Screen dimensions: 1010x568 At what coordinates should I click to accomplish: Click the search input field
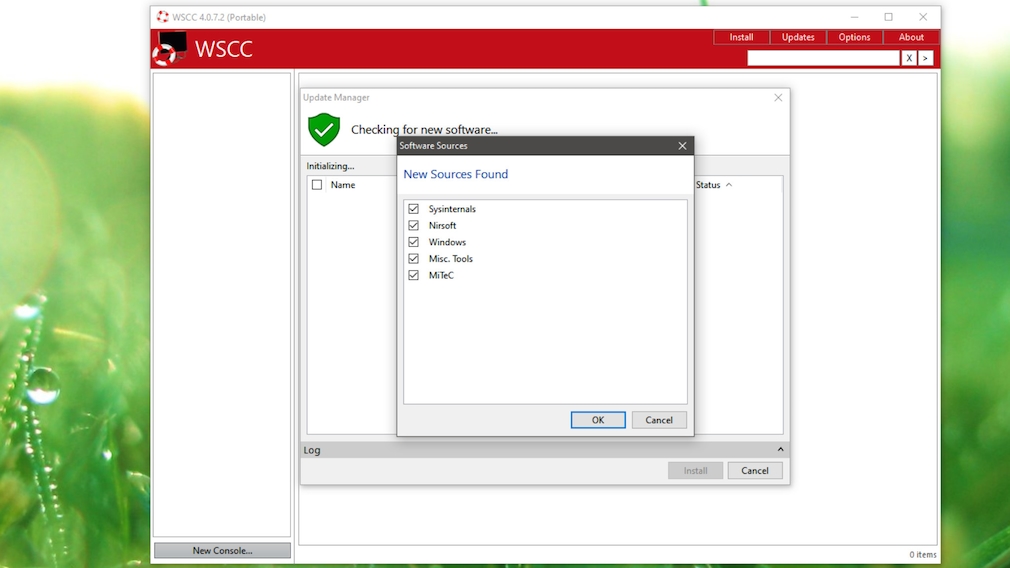[823, 58]
